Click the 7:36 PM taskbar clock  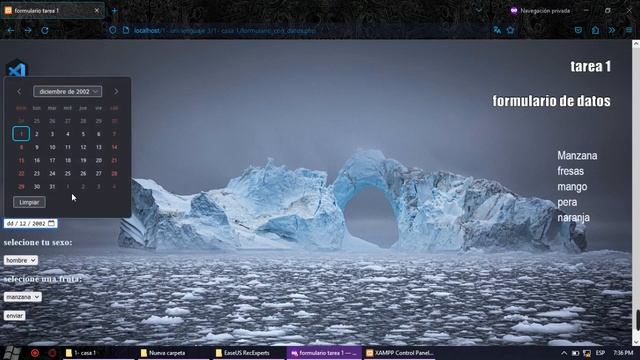click(623, 353)
